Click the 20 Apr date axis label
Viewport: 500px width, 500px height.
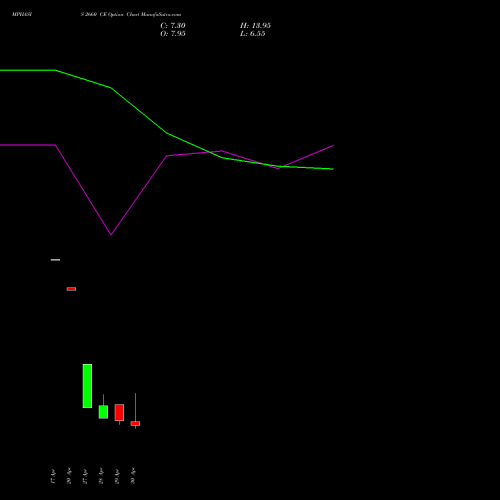click(69, 476)
